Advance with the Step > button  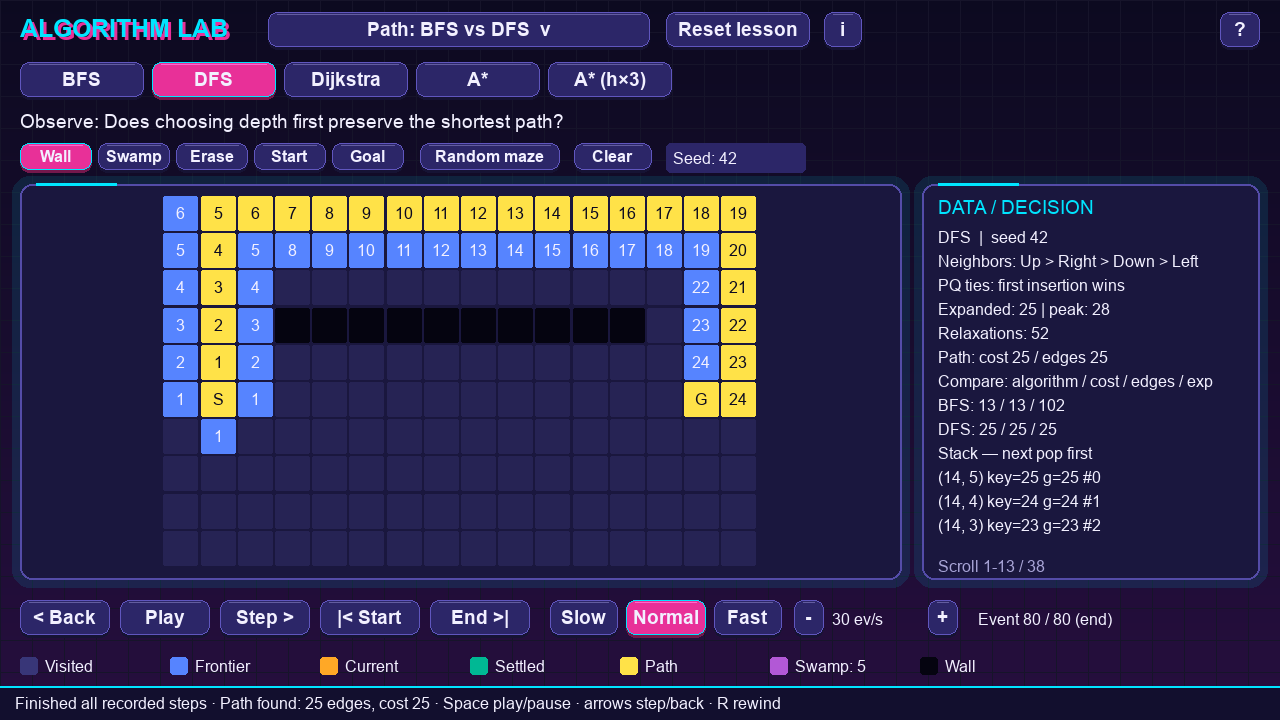pyautogui.click(x=265, y=618)
